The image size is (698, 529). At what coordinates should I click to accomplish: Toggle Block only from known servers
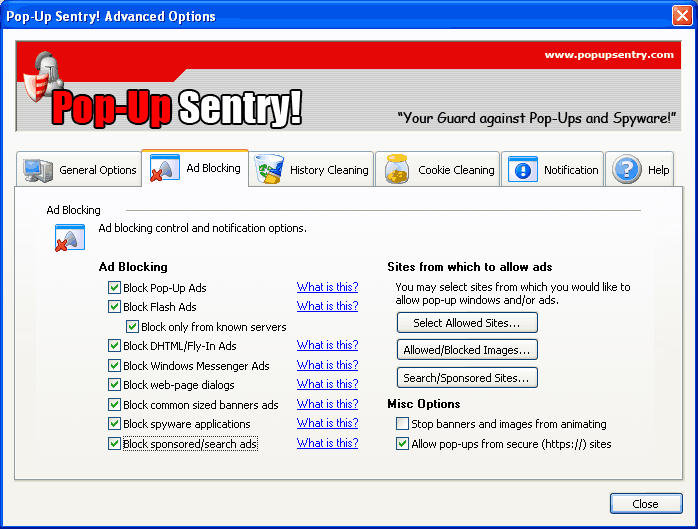click(132, 327)
